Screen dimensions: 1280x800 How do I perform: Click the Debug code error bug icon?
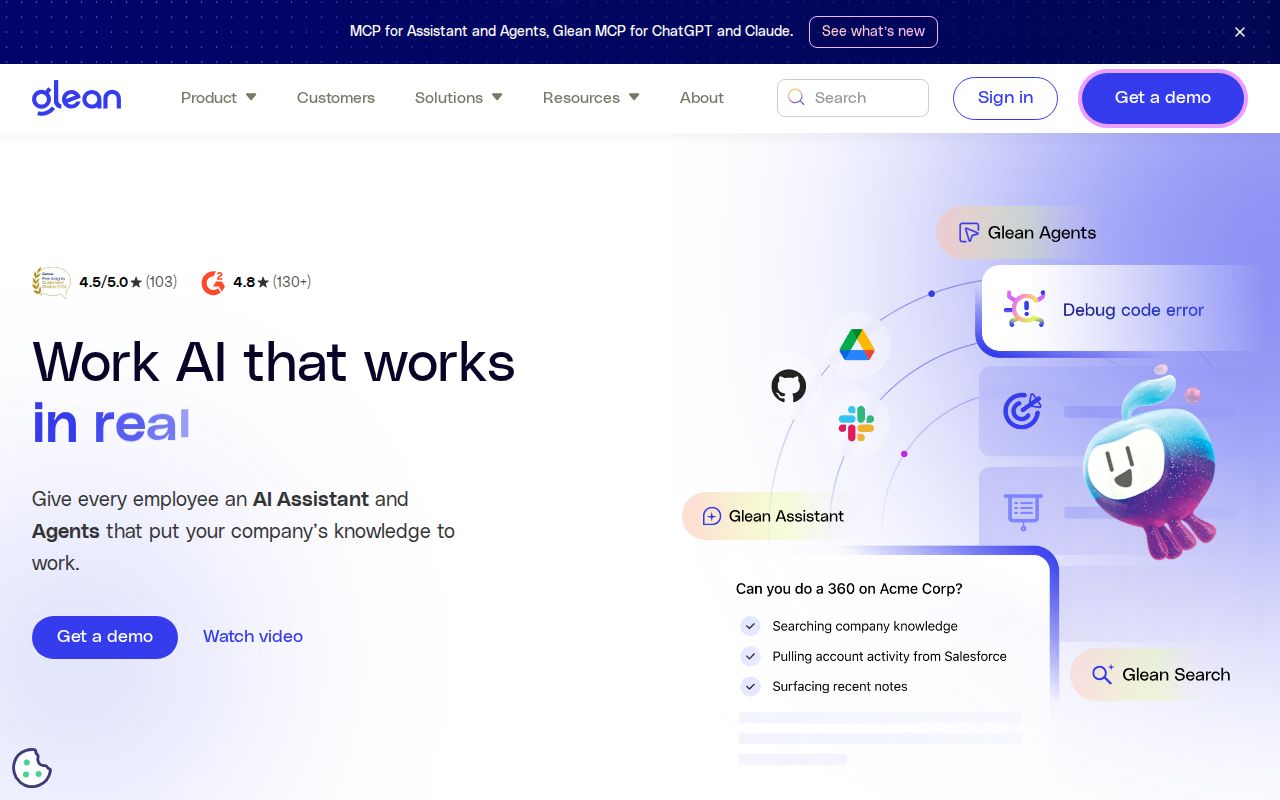tap(1024, 310)
